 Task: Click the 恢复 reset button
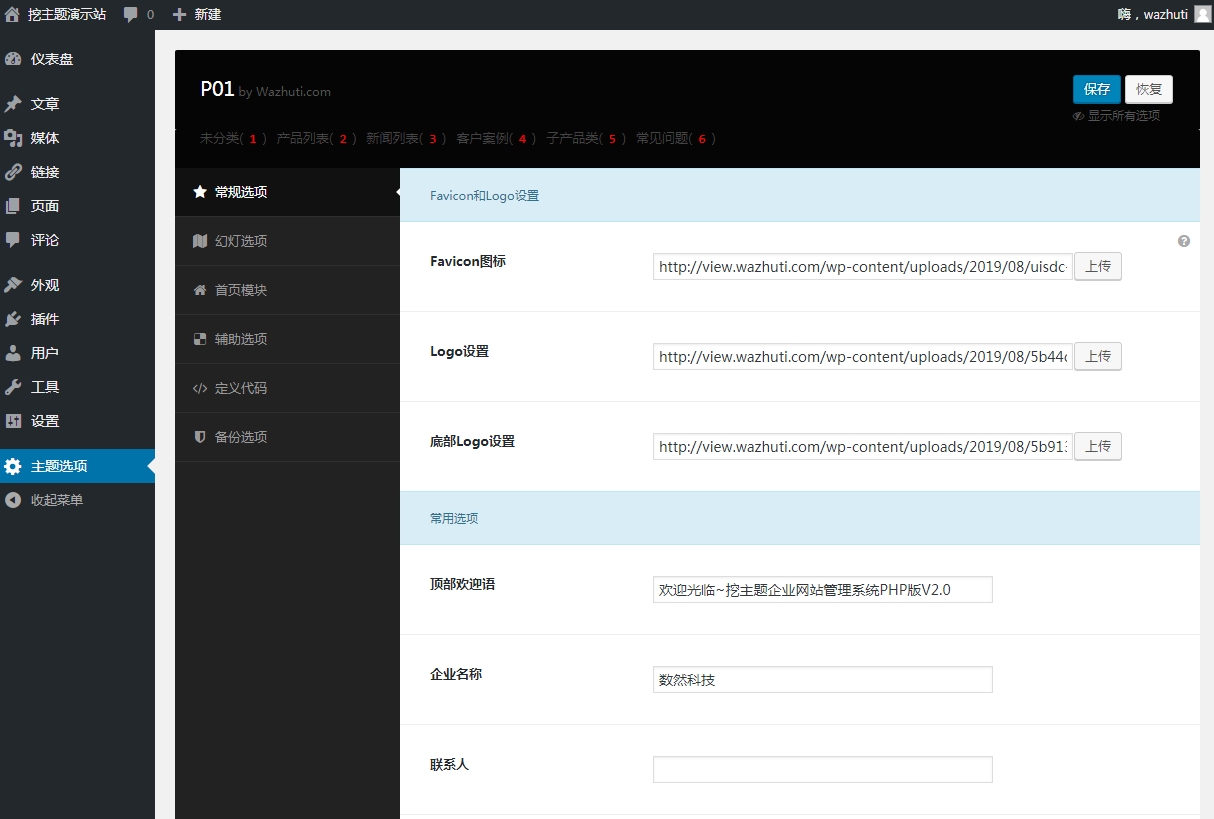(1148, 89)
